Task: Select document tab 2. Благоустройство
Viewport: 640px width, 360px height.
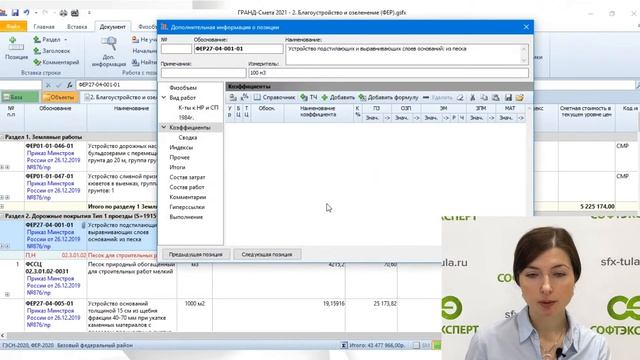Action: (121, 97)
